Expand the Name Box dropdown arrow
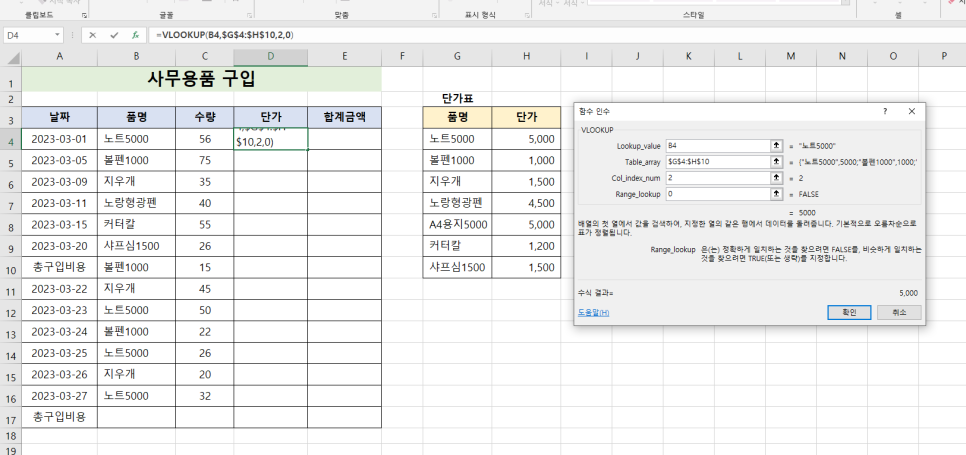 click(57, 36)
